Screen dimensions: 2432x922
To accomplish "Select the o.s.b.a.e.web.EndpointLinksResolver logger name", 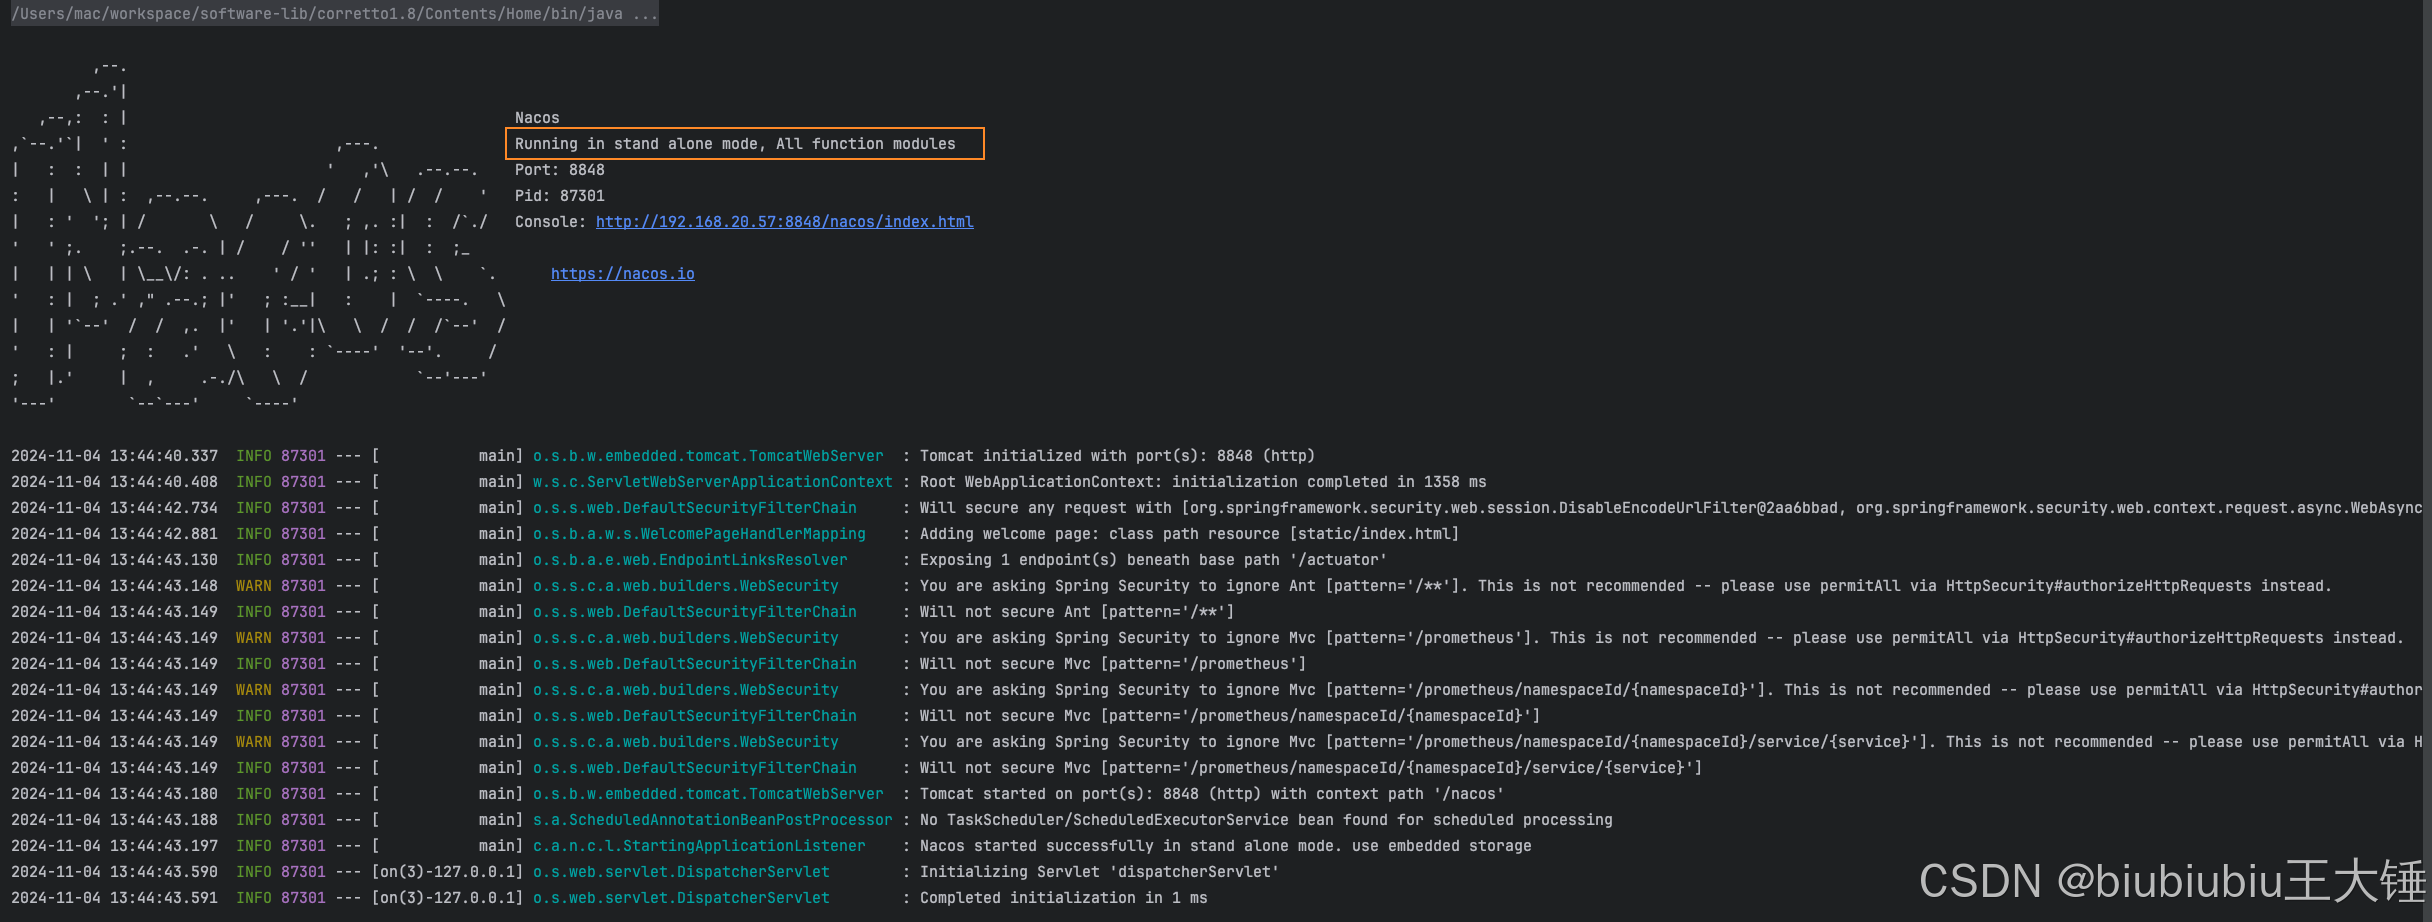I will tap(690, 560).
